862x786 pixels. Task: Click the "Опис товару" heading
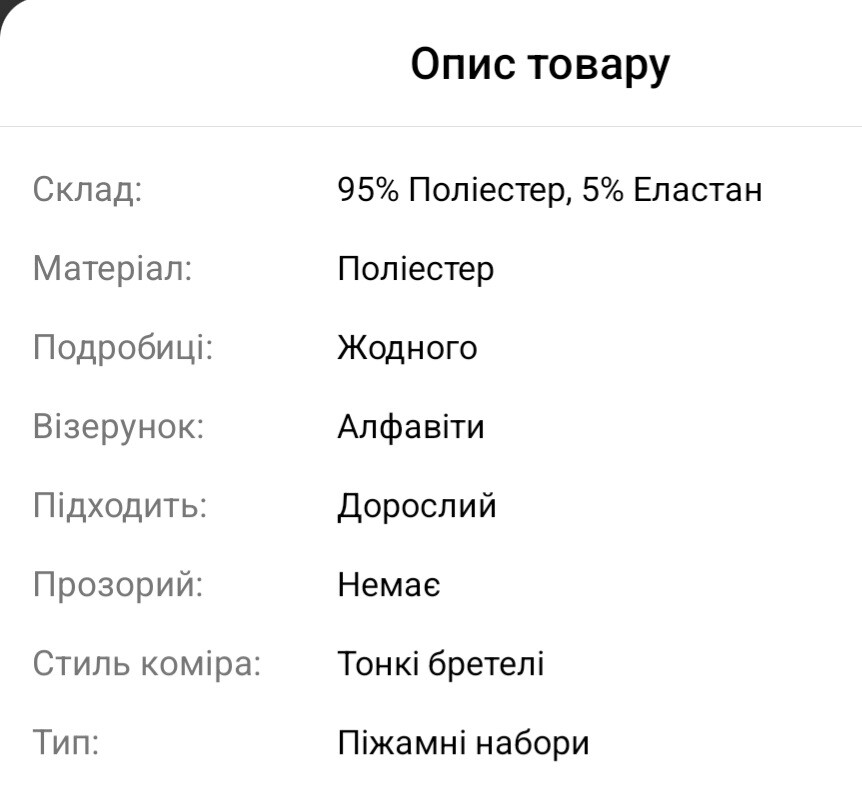[540, 65]
